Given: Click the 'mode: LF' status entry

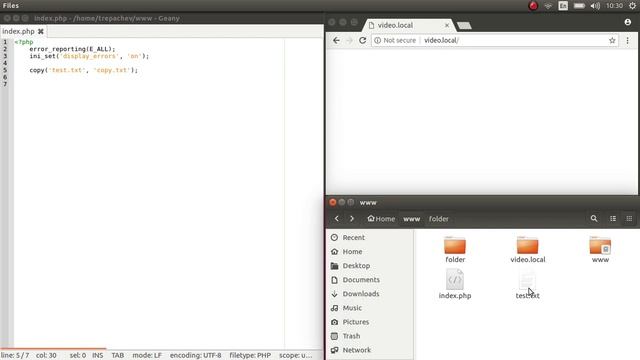Looking at the screenshot, I should click(x=147, y=356).
